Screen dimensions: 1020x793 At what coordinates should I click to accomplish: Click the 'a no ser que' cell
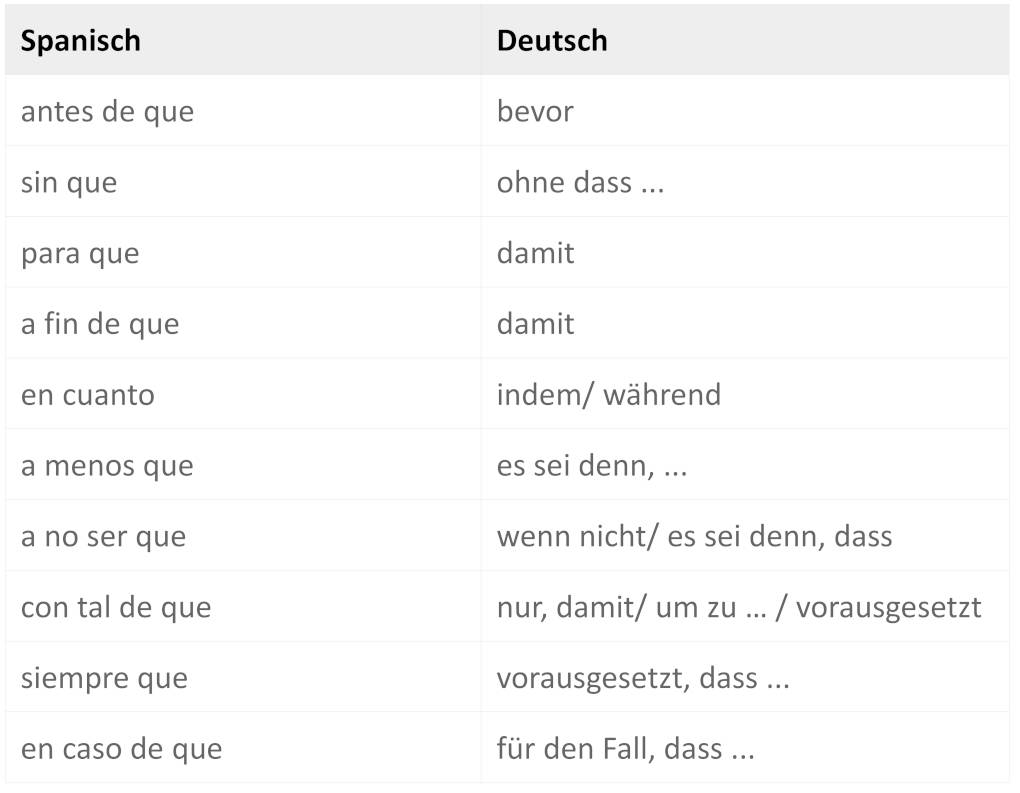[x=103, y=537]
